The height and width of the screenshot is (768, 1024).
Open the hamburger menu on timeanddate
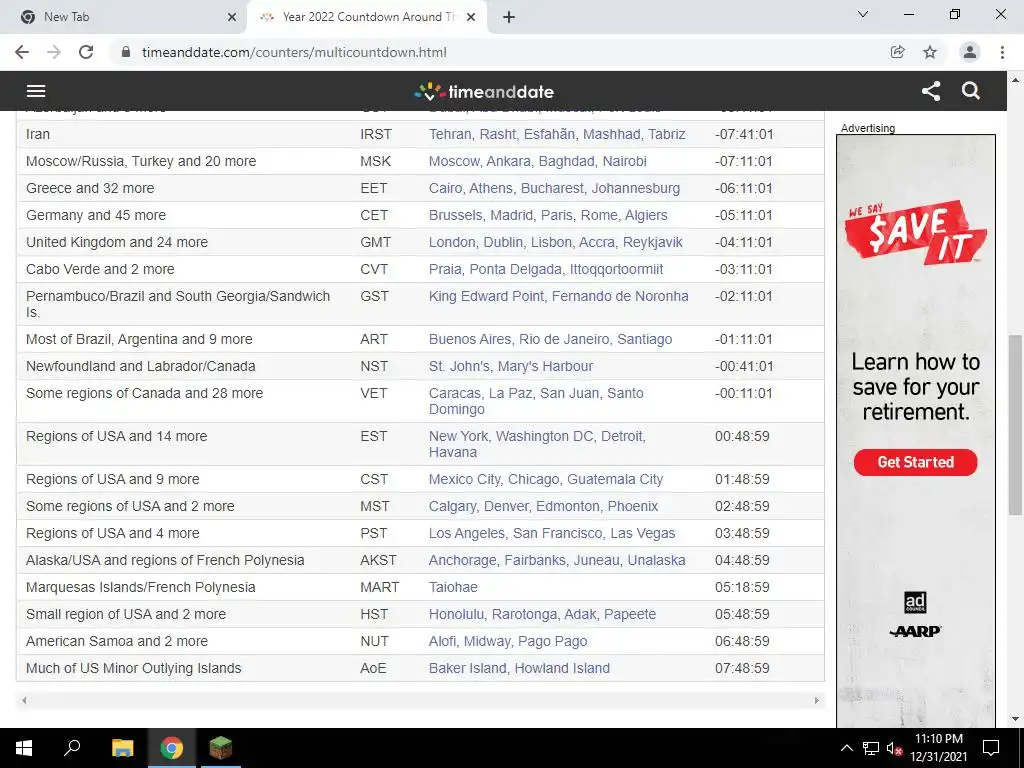click(36, 91)
